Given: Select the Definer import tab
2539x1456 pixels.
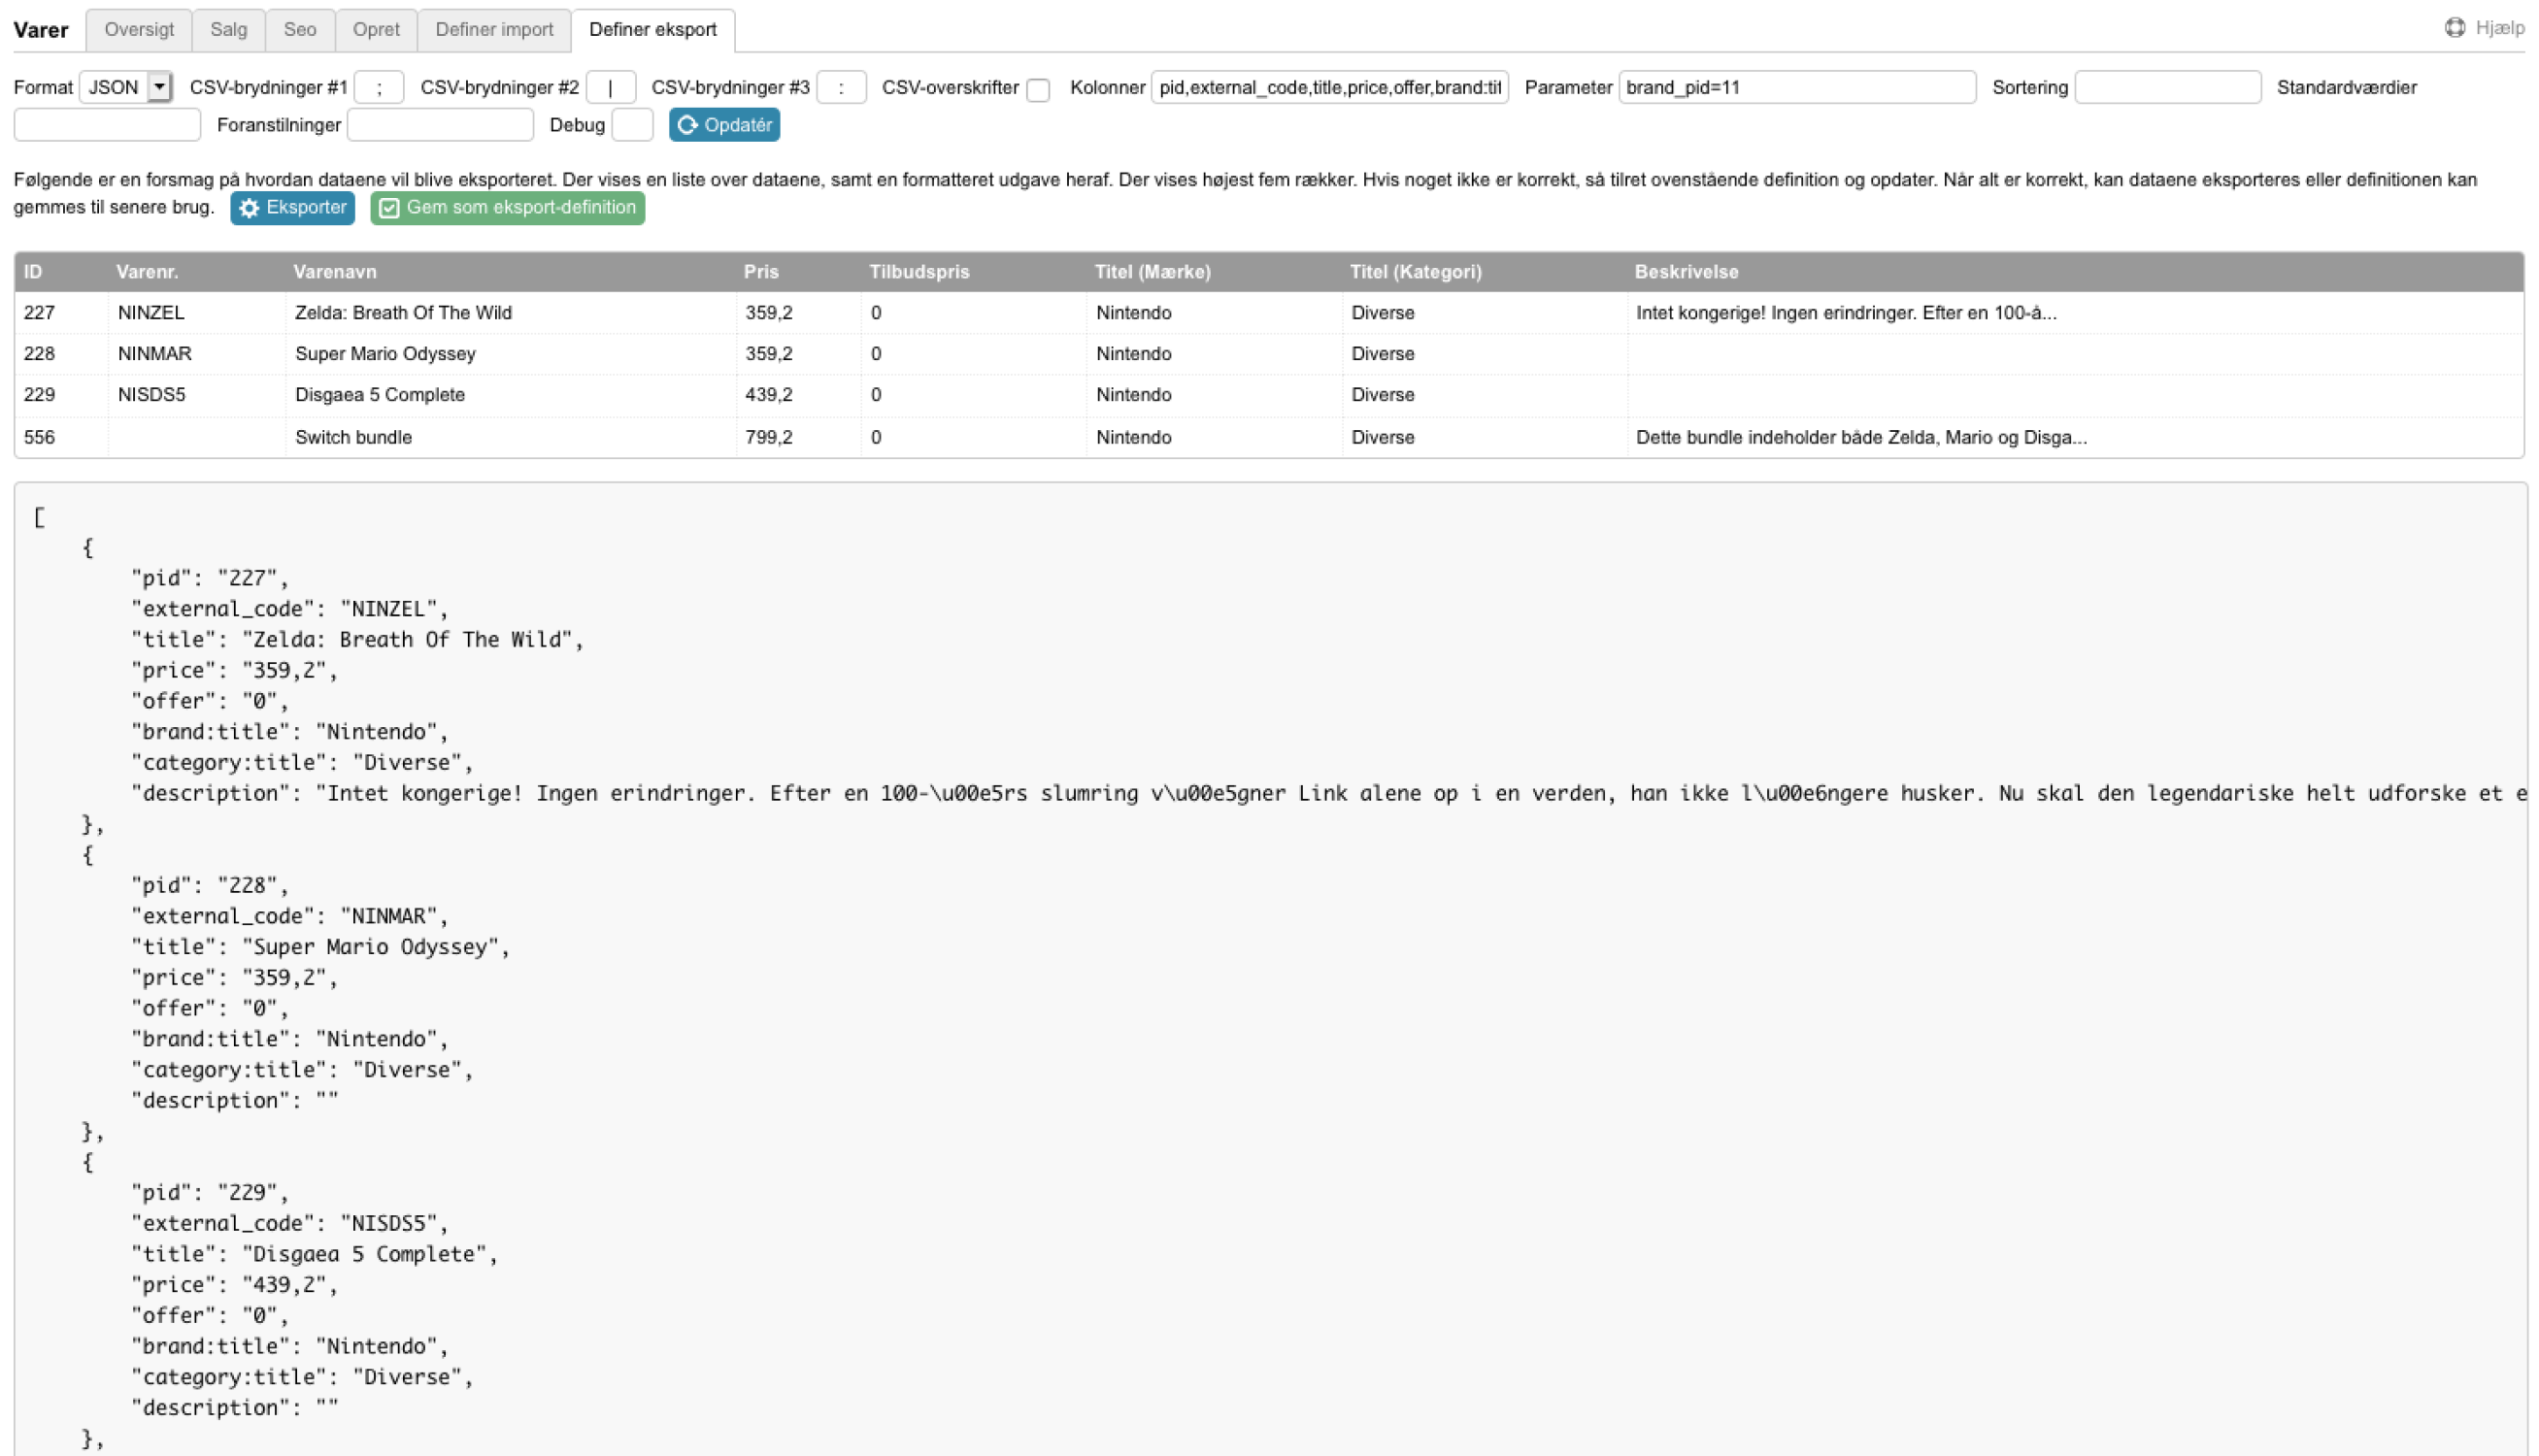Looking at the screenshot, I should (494, 30).
